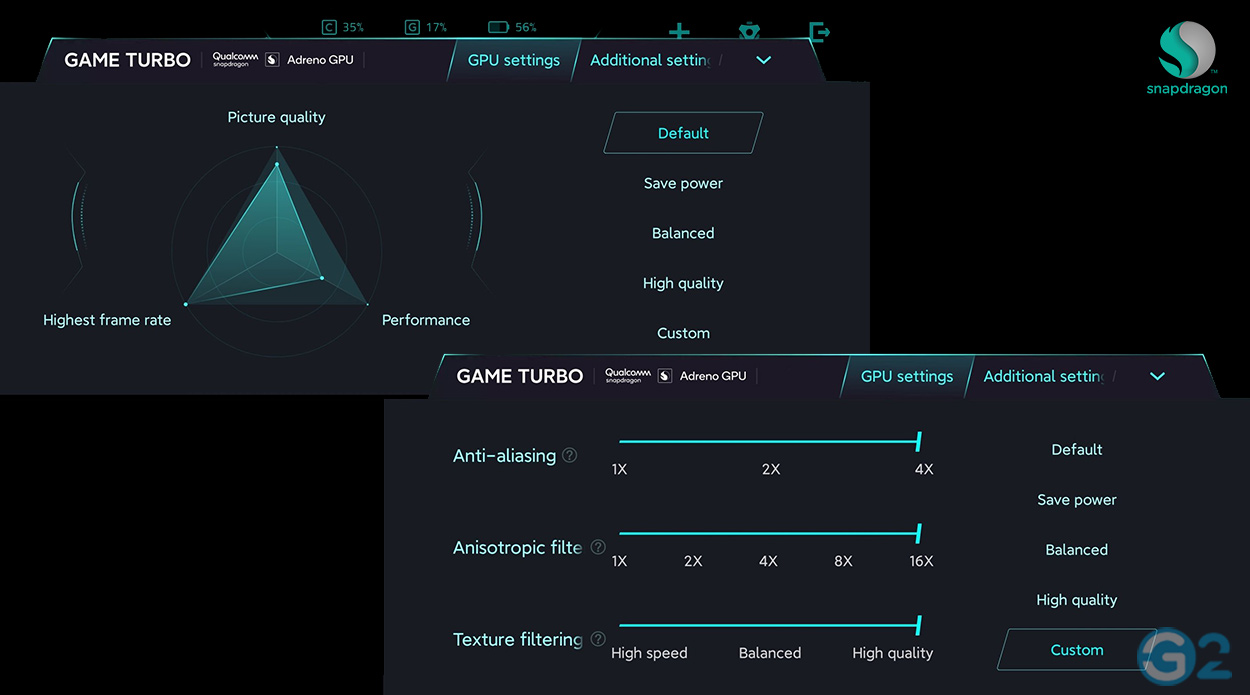Open the help icon next to Anti-aliasing

click(570, 455)
